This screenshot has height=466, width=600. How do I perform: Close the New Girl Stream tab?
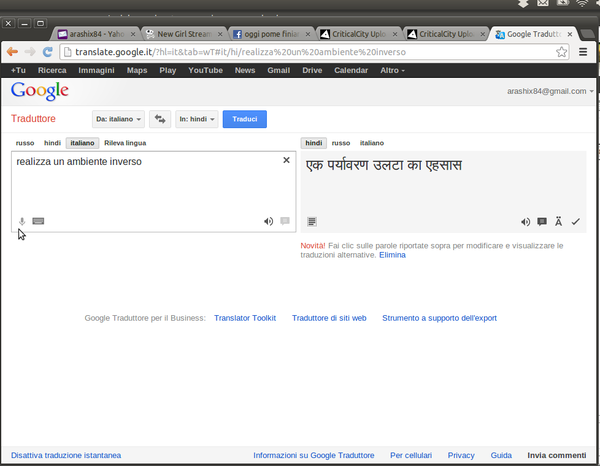220,34
